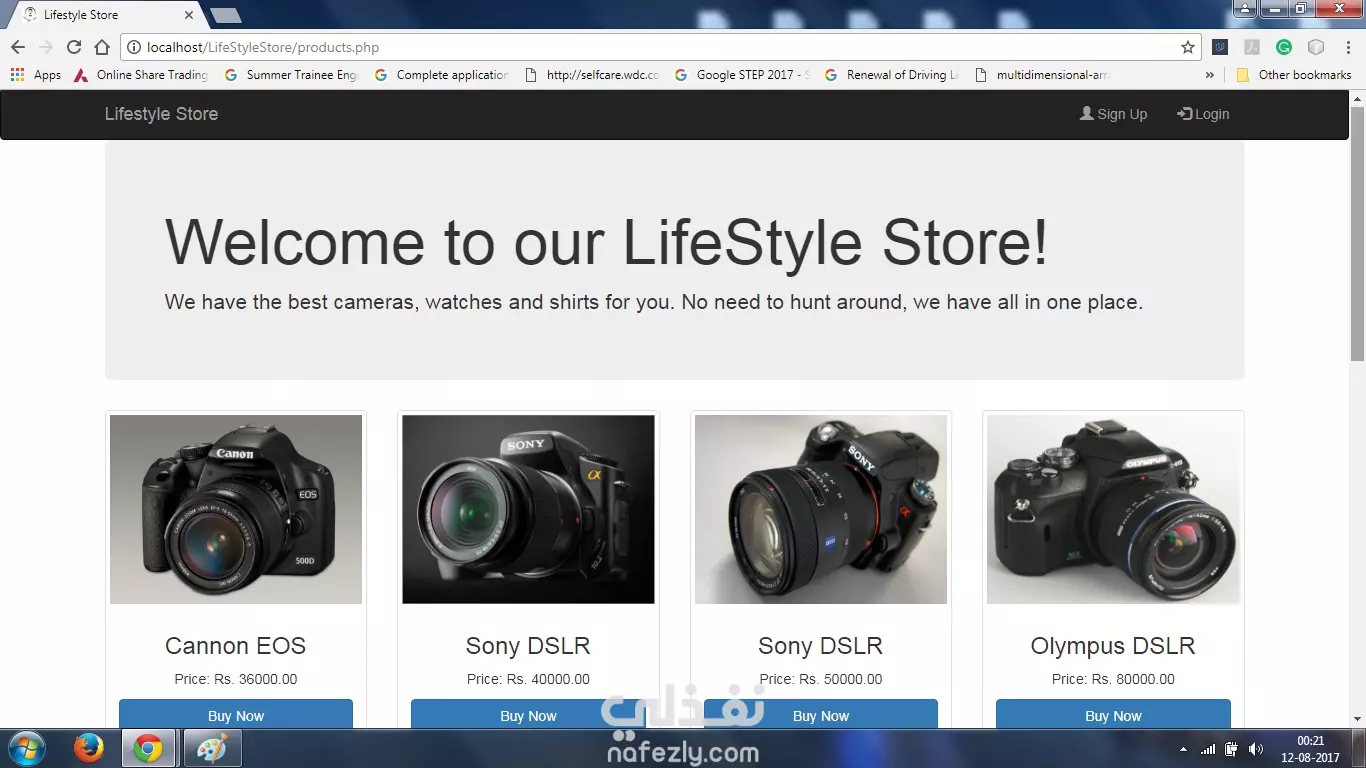Open the network signal tray icon
The height and width of the screenshot is (768, 1366).
(x=1208, y=749)
